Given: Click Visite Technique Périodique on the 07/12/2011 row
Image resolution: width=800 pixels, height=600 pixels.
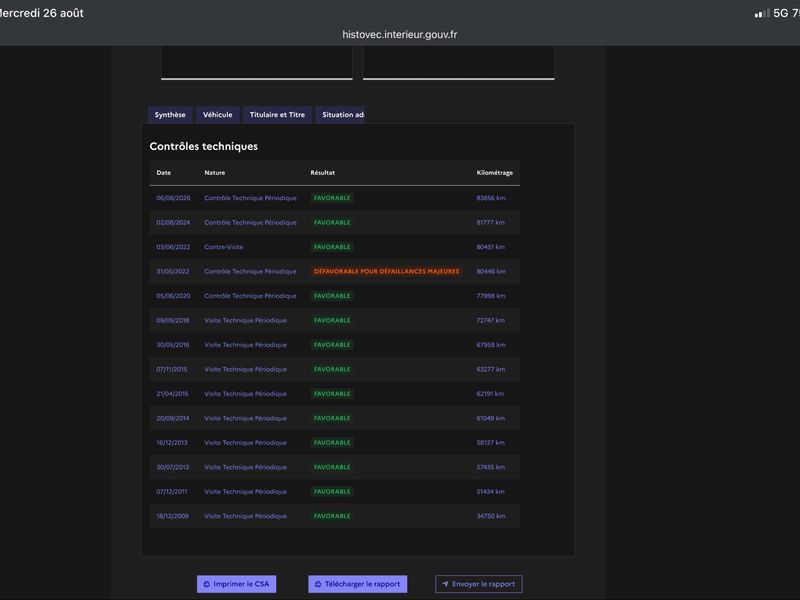Looking at the screenshot, I should coord(245,492).
